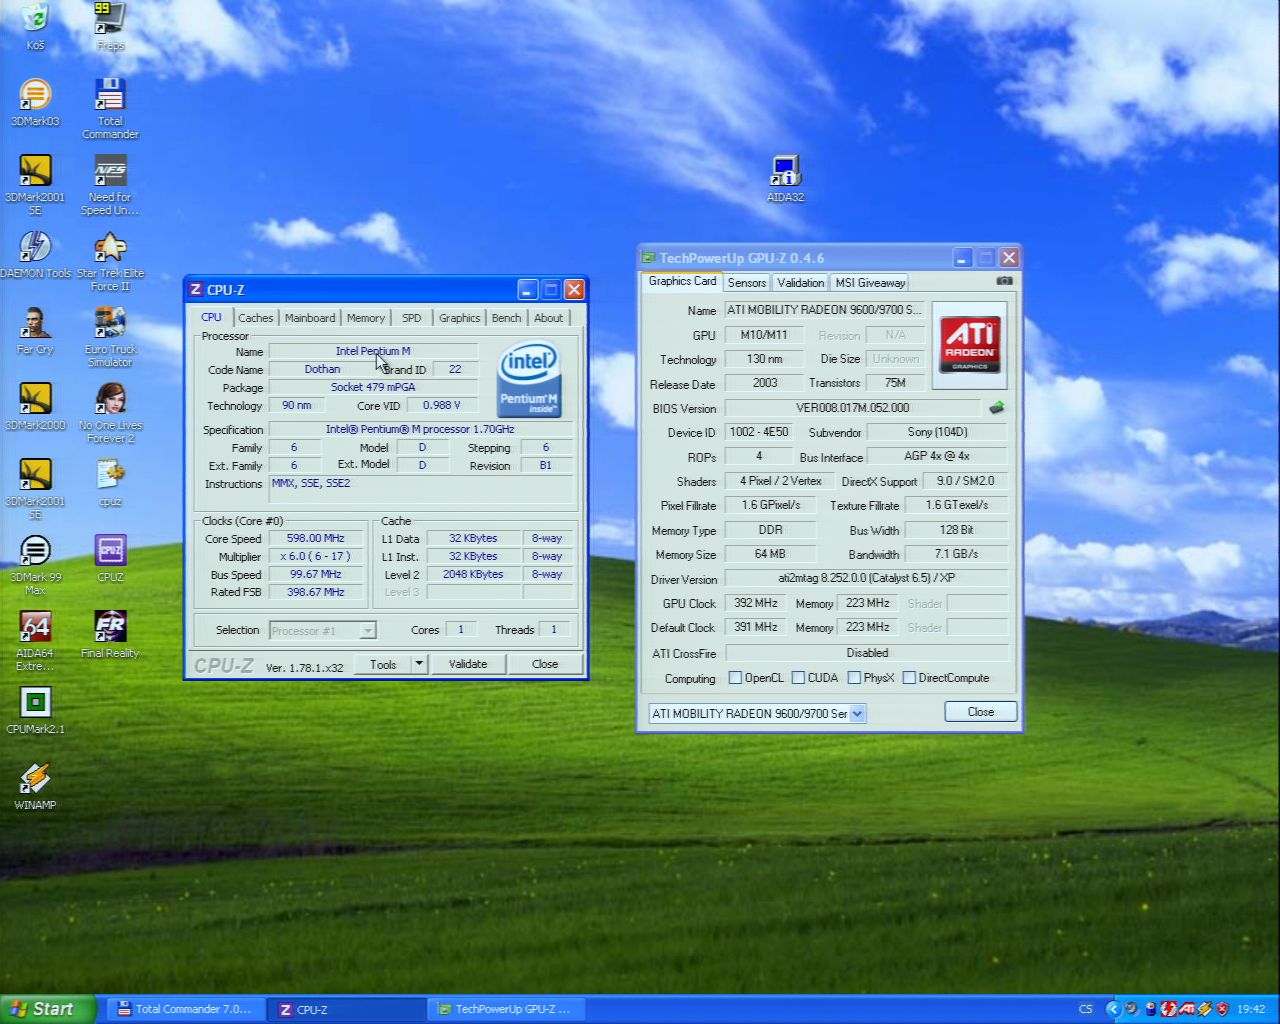Click the Validate button in CPU-Z

[468, 664]
